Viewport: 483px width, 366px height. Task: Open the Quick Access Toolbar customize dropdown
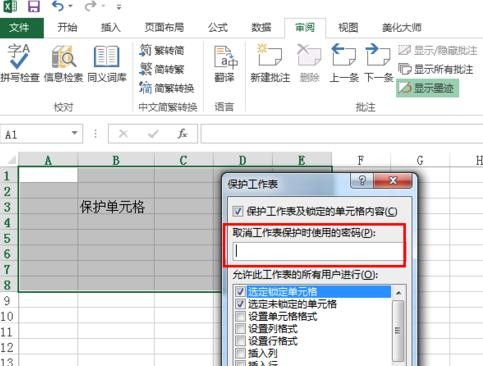[x=119, y=7]
